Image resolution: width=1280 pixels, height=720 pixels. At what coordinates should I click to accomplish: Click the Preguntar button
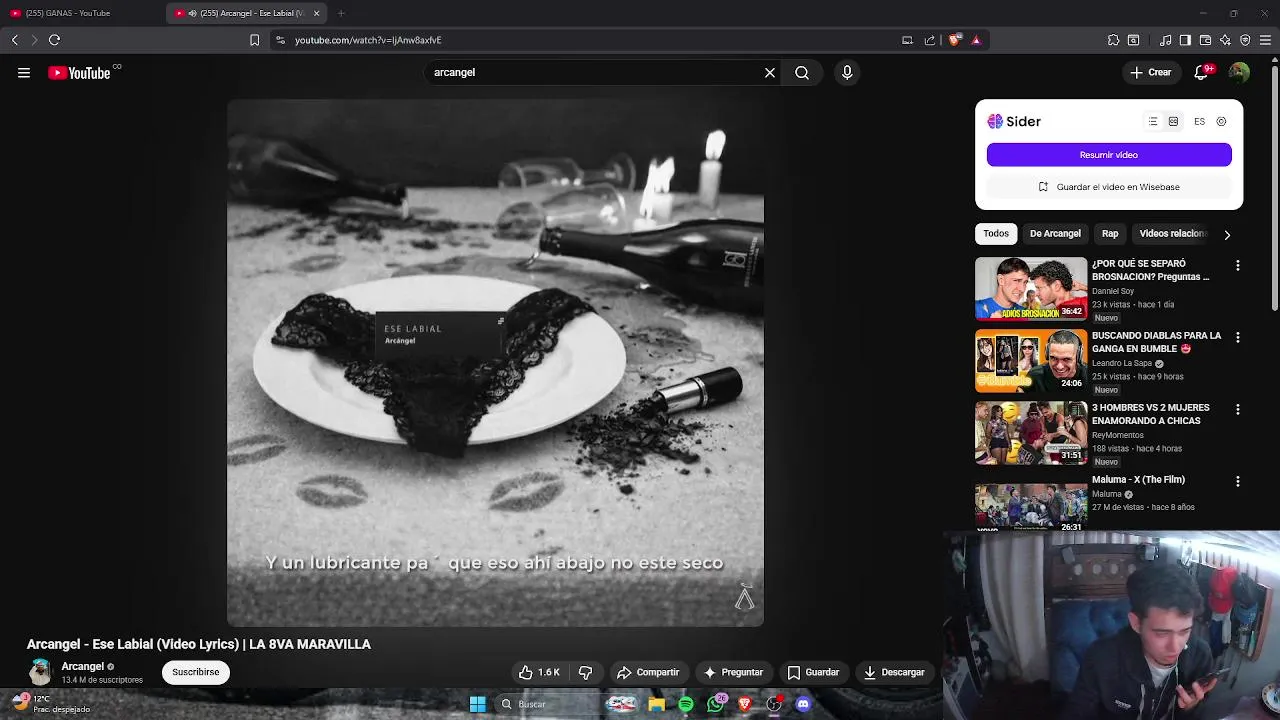[x=733, y=672]
